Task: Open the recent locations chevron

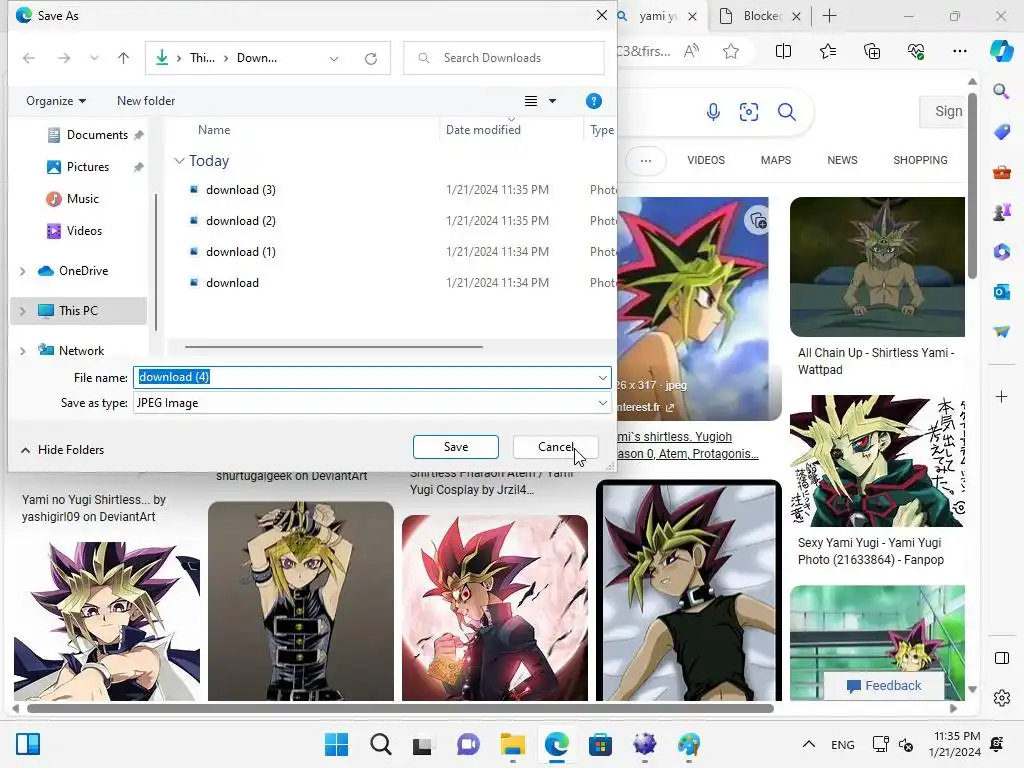Action: (x=94, y=58)
